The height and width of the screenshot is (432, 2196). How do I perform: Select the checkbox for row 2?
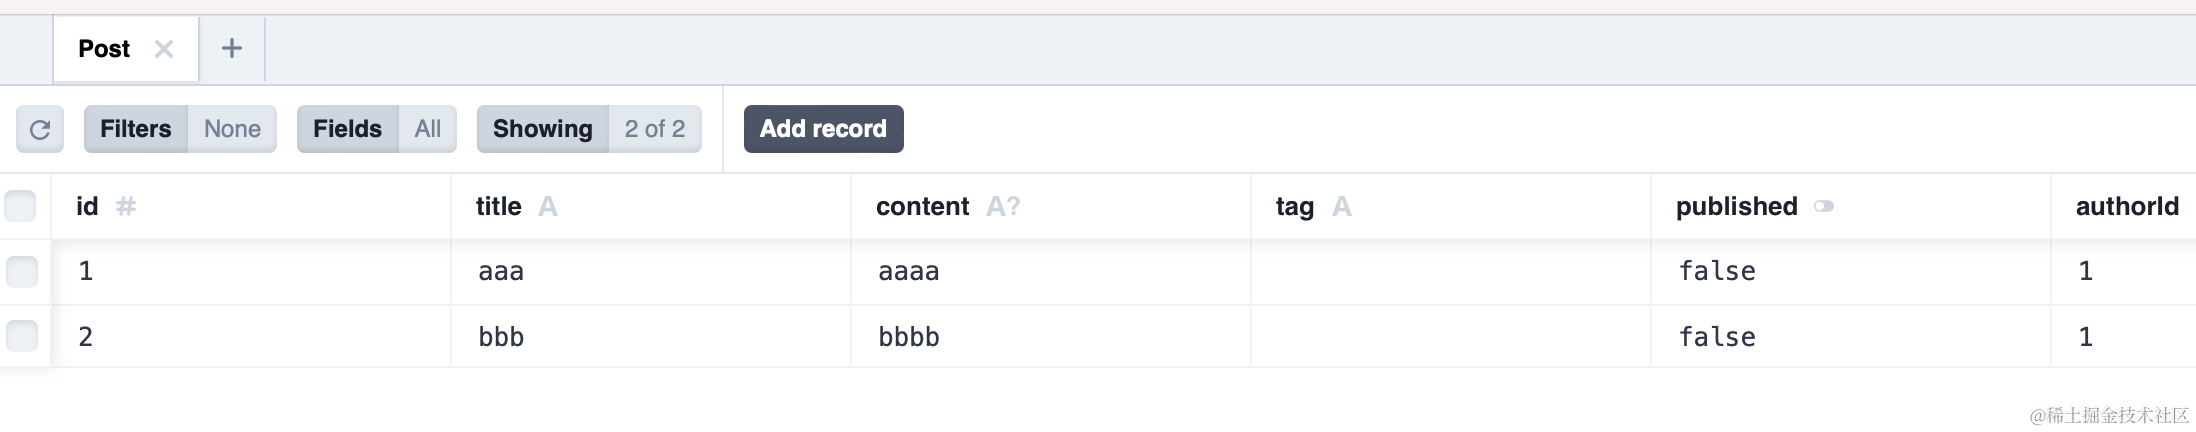[21, 336]
